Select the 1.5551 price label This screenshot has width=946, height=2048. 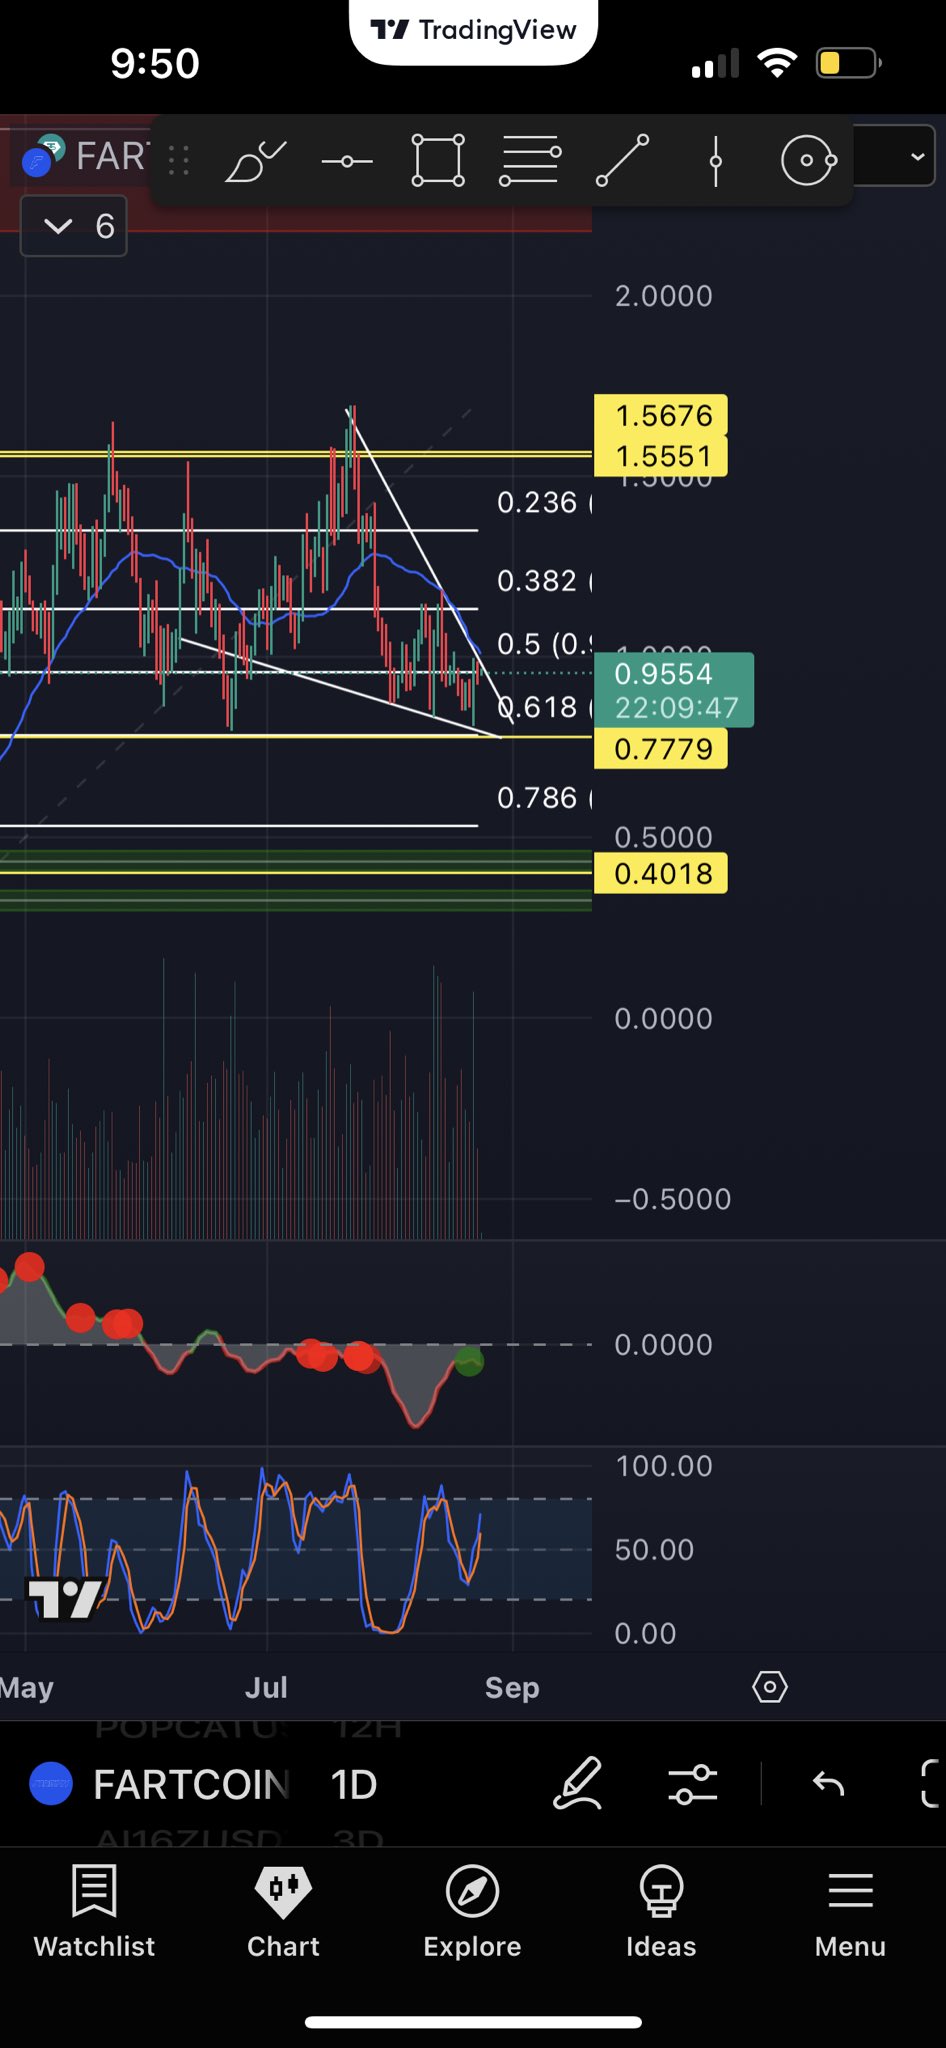click(x=661, y=456)
